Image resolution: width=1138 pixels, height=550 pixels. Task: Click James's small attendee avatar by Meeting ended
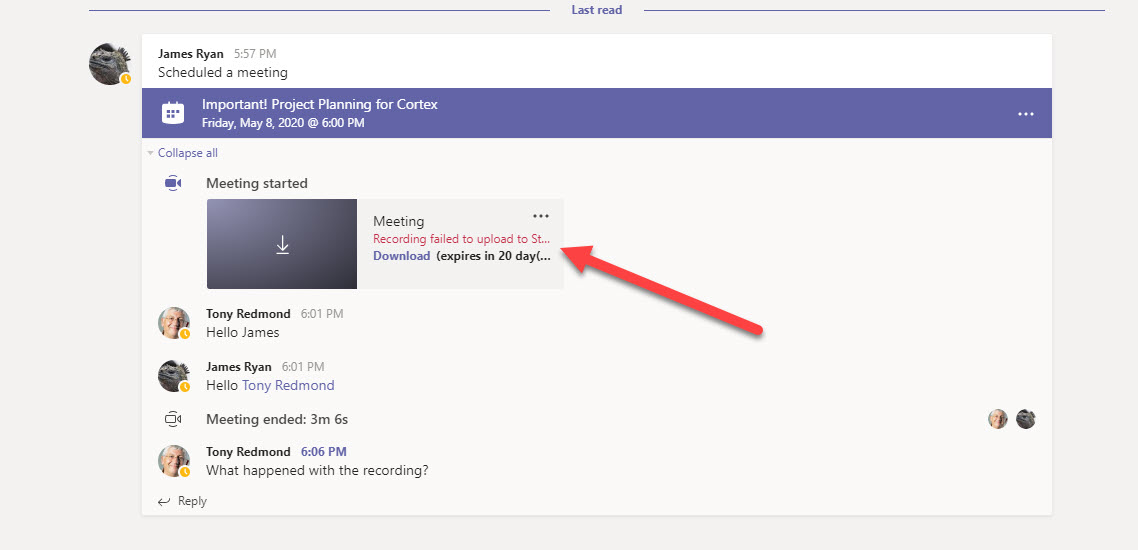coord(1026,419)
